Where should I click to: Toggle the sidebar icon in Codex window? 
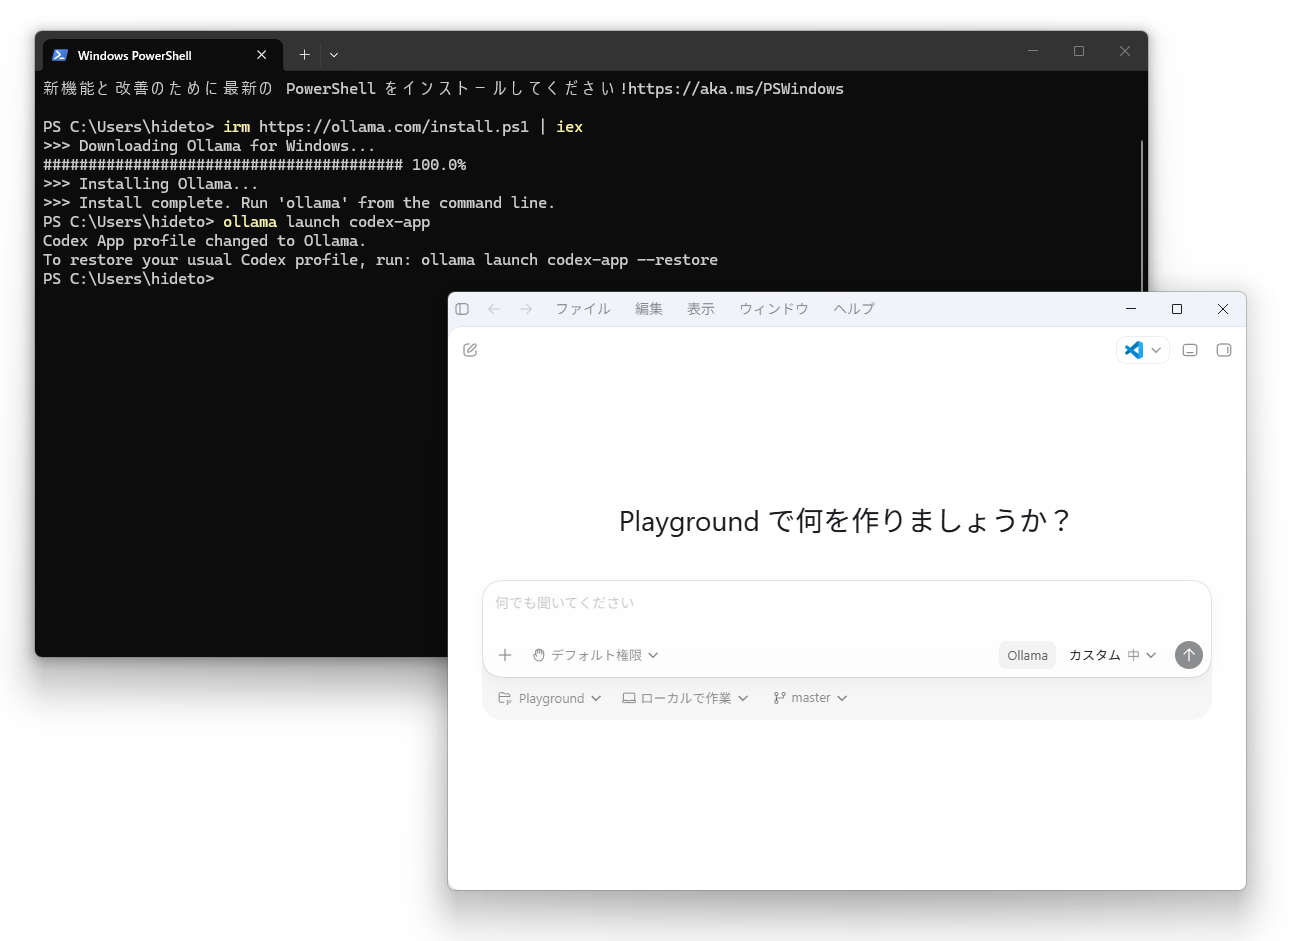462,309
